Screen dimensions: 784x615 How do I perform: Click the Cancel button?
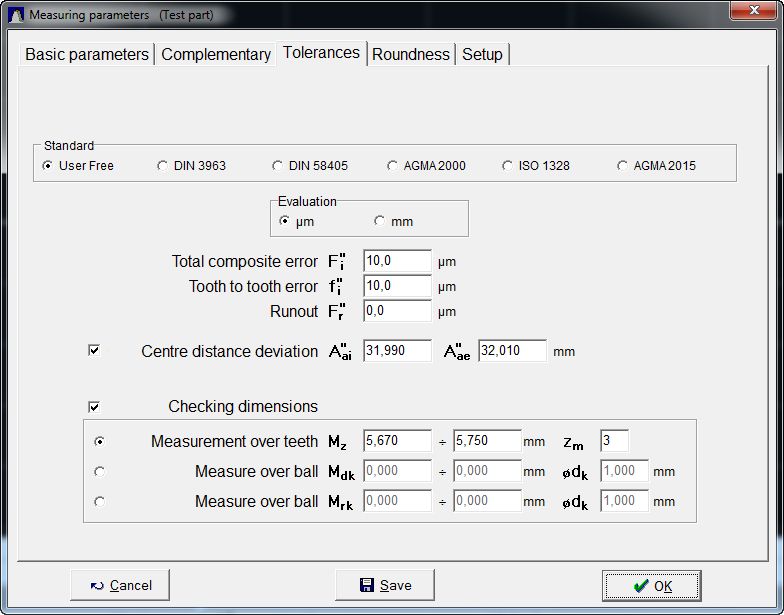pyautogui.click(x=120, y=585)
